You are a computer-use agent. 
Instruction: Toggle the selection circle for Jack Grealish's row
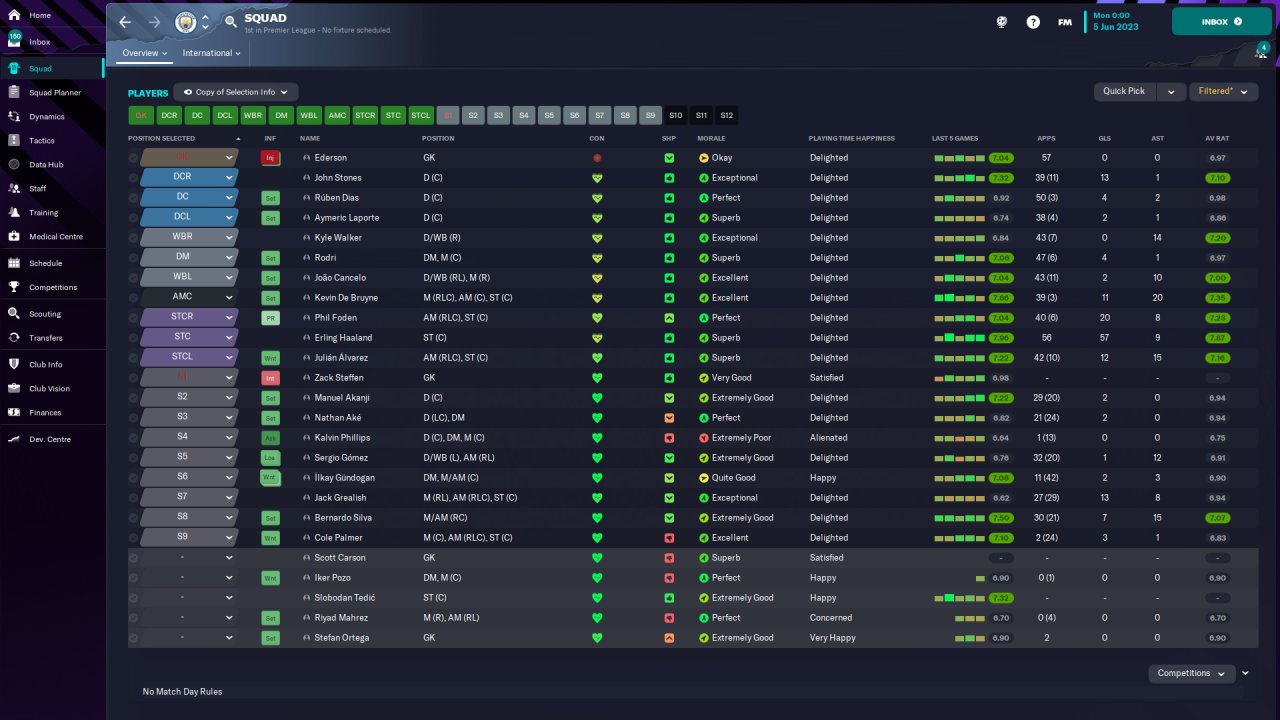[134, 497]
